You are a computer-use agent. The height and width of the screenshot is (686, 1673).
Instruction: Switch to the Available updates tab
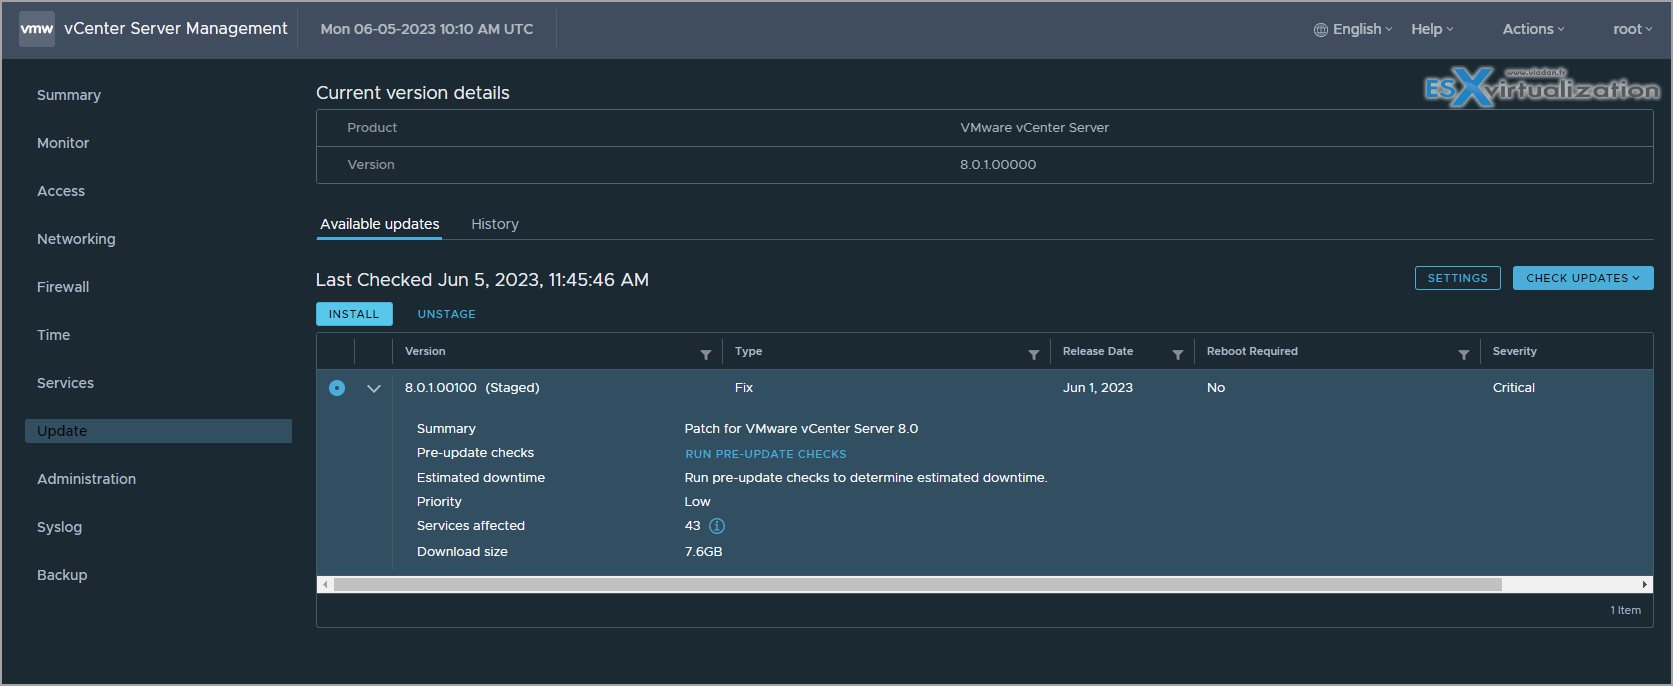coord(380,224)
